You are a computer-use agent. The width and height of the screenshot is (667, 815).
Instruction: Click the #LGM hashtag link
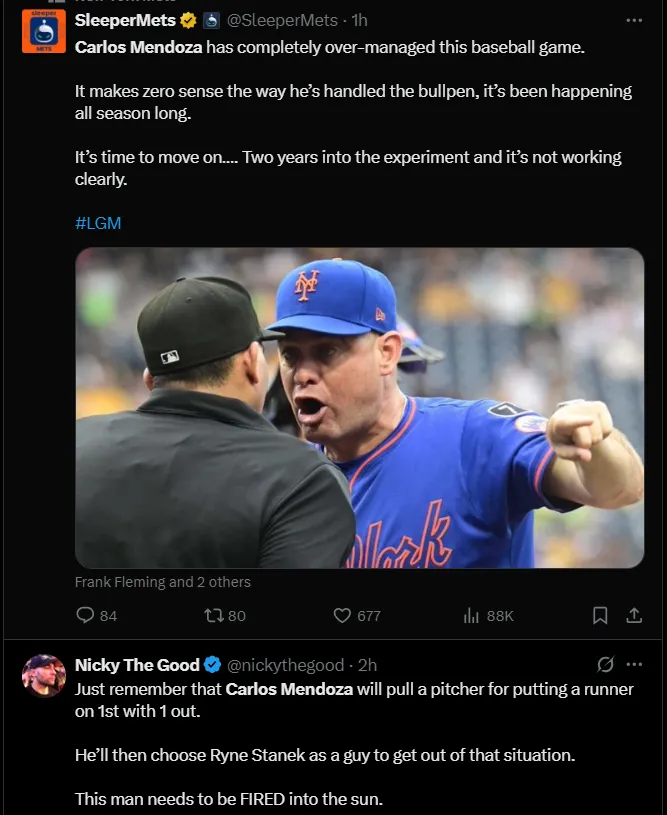[98, 223]
